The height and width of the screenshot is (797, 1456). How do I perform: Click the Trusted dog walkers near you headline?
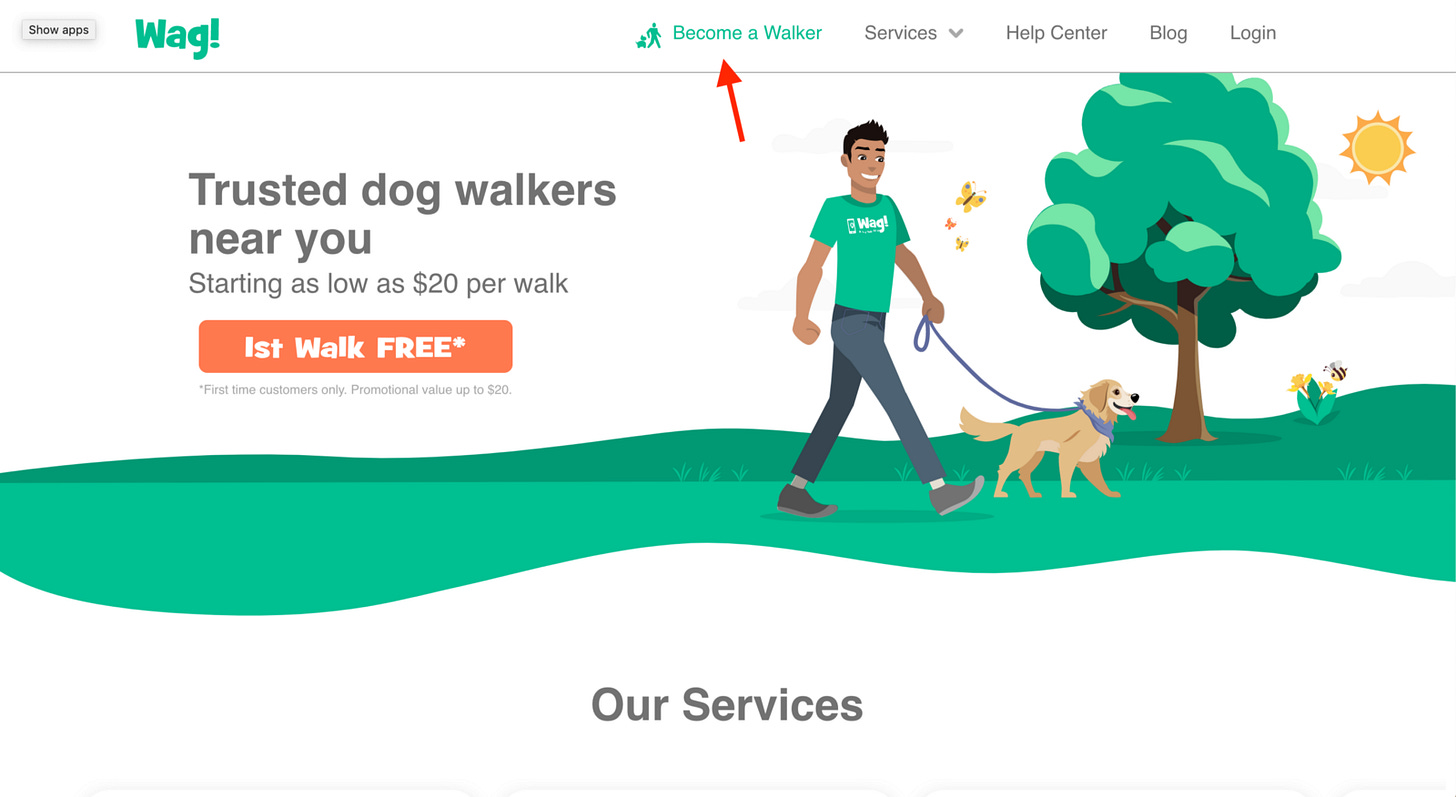click(402, 213)
